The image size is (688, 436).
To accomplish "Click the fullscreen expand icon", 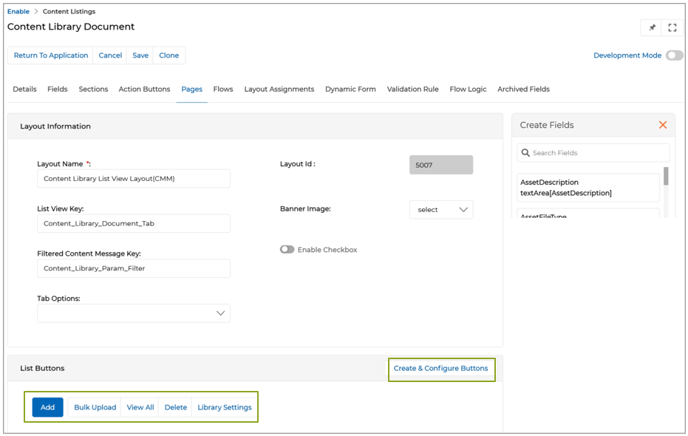I will point(672,28).
